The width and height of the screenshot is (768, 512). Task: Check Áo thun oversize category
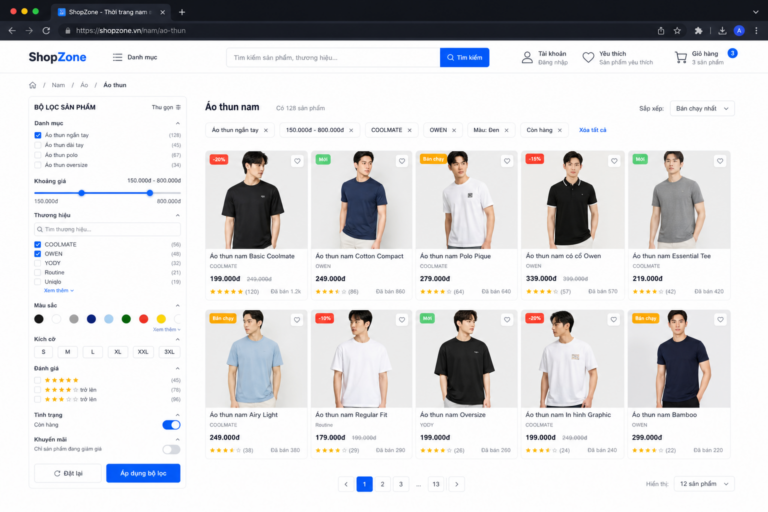click(38, 165)
